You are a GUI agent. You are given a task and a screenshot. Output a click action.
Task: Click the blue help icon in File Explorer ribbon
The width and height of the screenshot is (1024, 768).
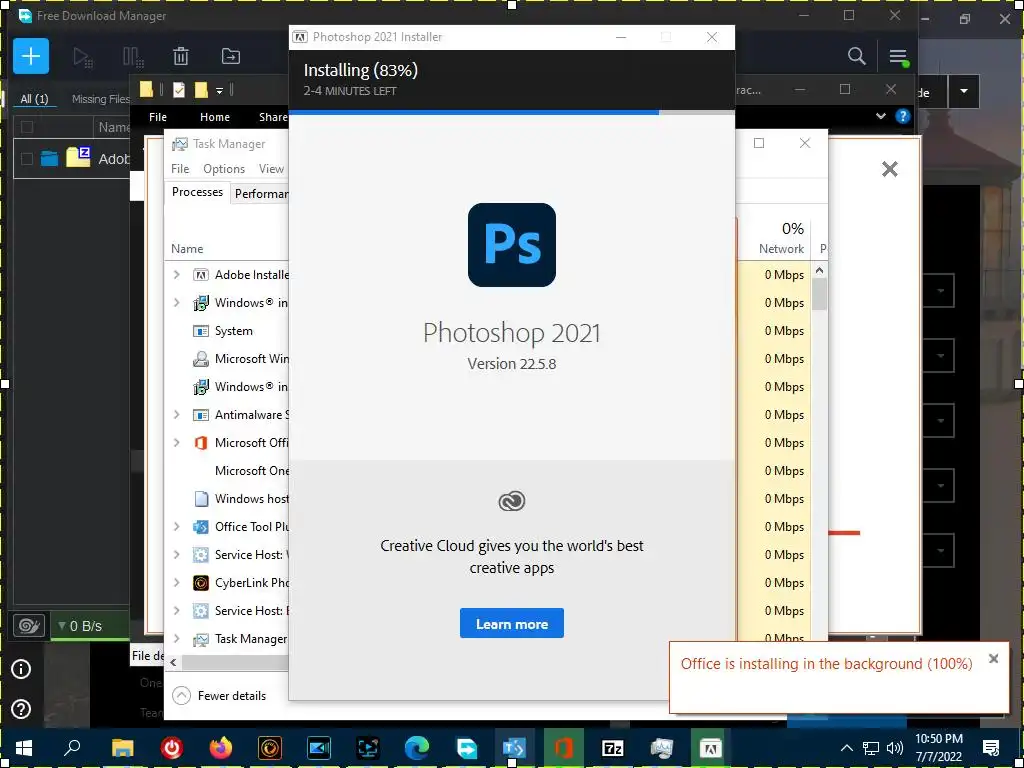click(x=903, y=117)
